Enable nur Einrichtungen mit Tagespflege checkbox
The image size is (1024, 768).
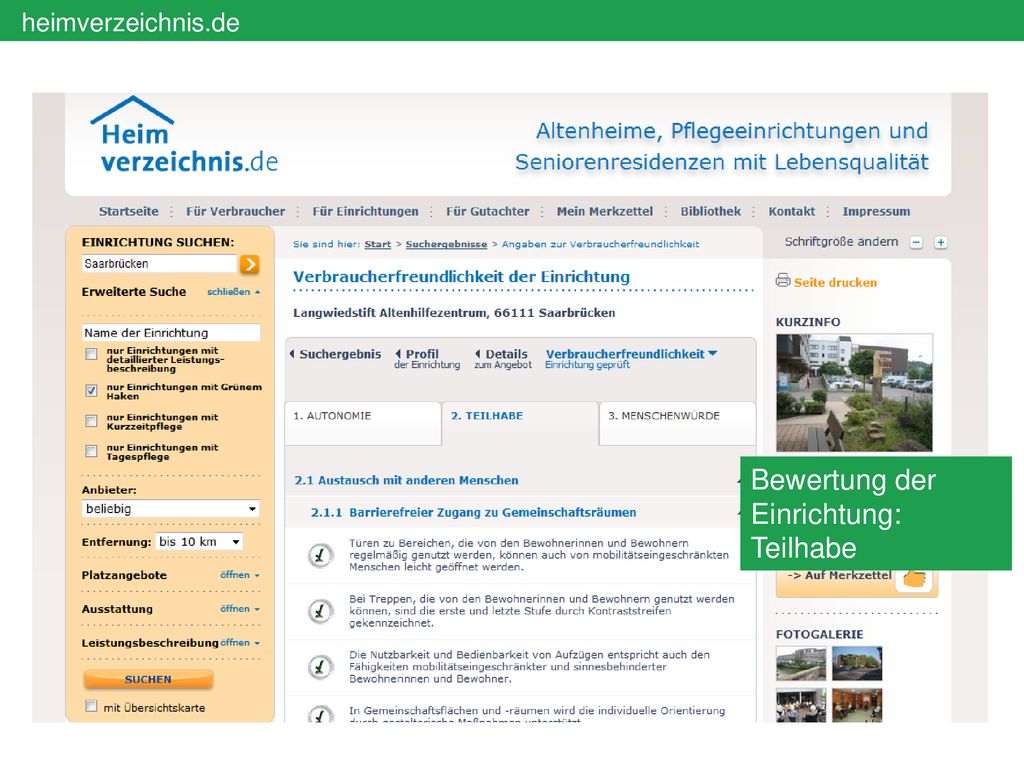[x=91, y=451]
